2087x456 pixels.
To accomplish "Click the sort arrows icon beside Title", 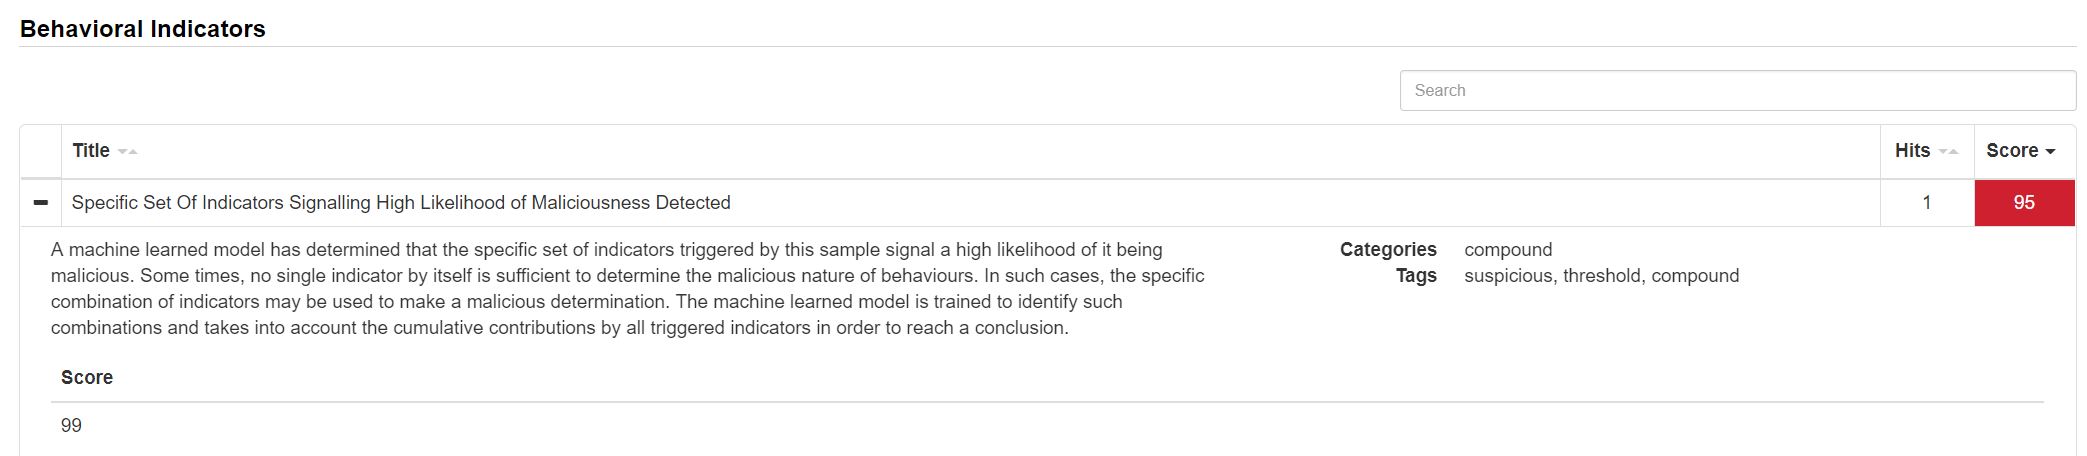I will [127, 151].
